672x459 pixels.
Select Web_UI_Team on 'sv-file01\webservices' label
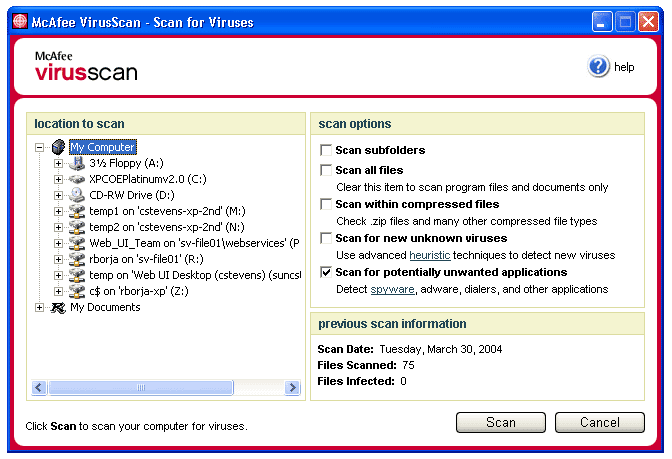click(194, 243)
